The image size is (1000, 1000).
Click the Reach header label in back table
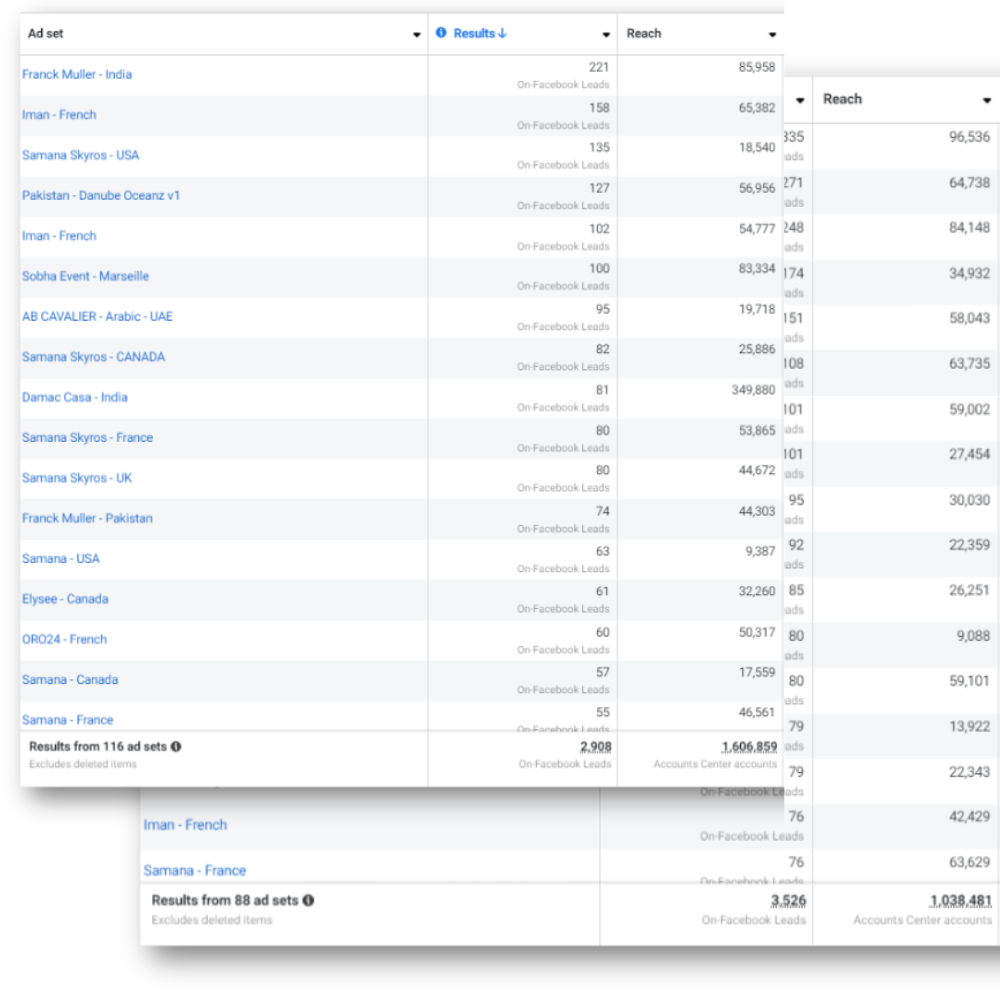pyautogui.click(x=842, y=99)
